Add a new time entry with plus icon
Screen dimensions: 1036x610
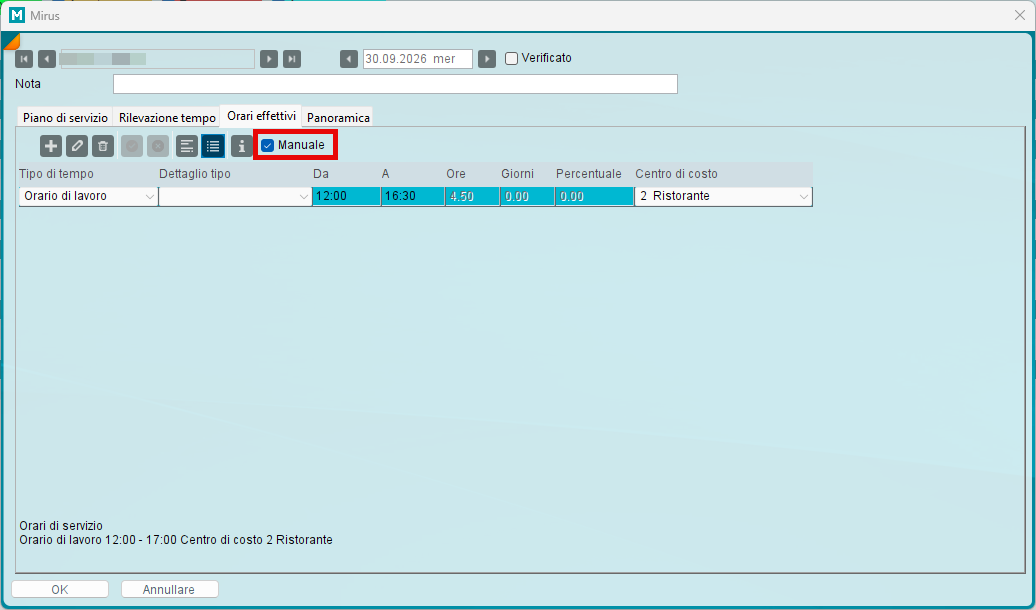[x=51, y=146]
